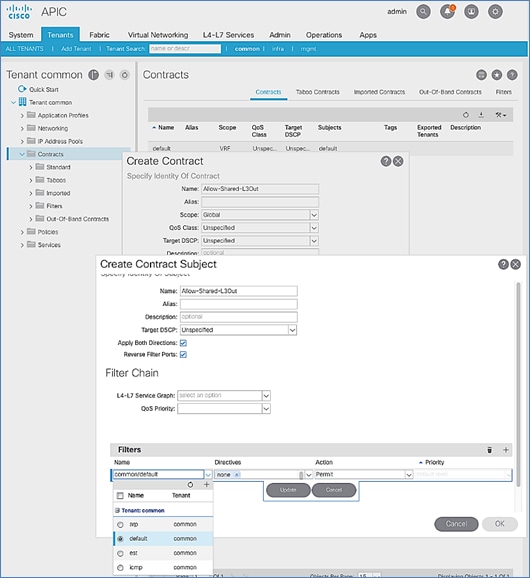The image size is (530, 578).
Task: Open the settings gear in header
Action: [495, 12]
